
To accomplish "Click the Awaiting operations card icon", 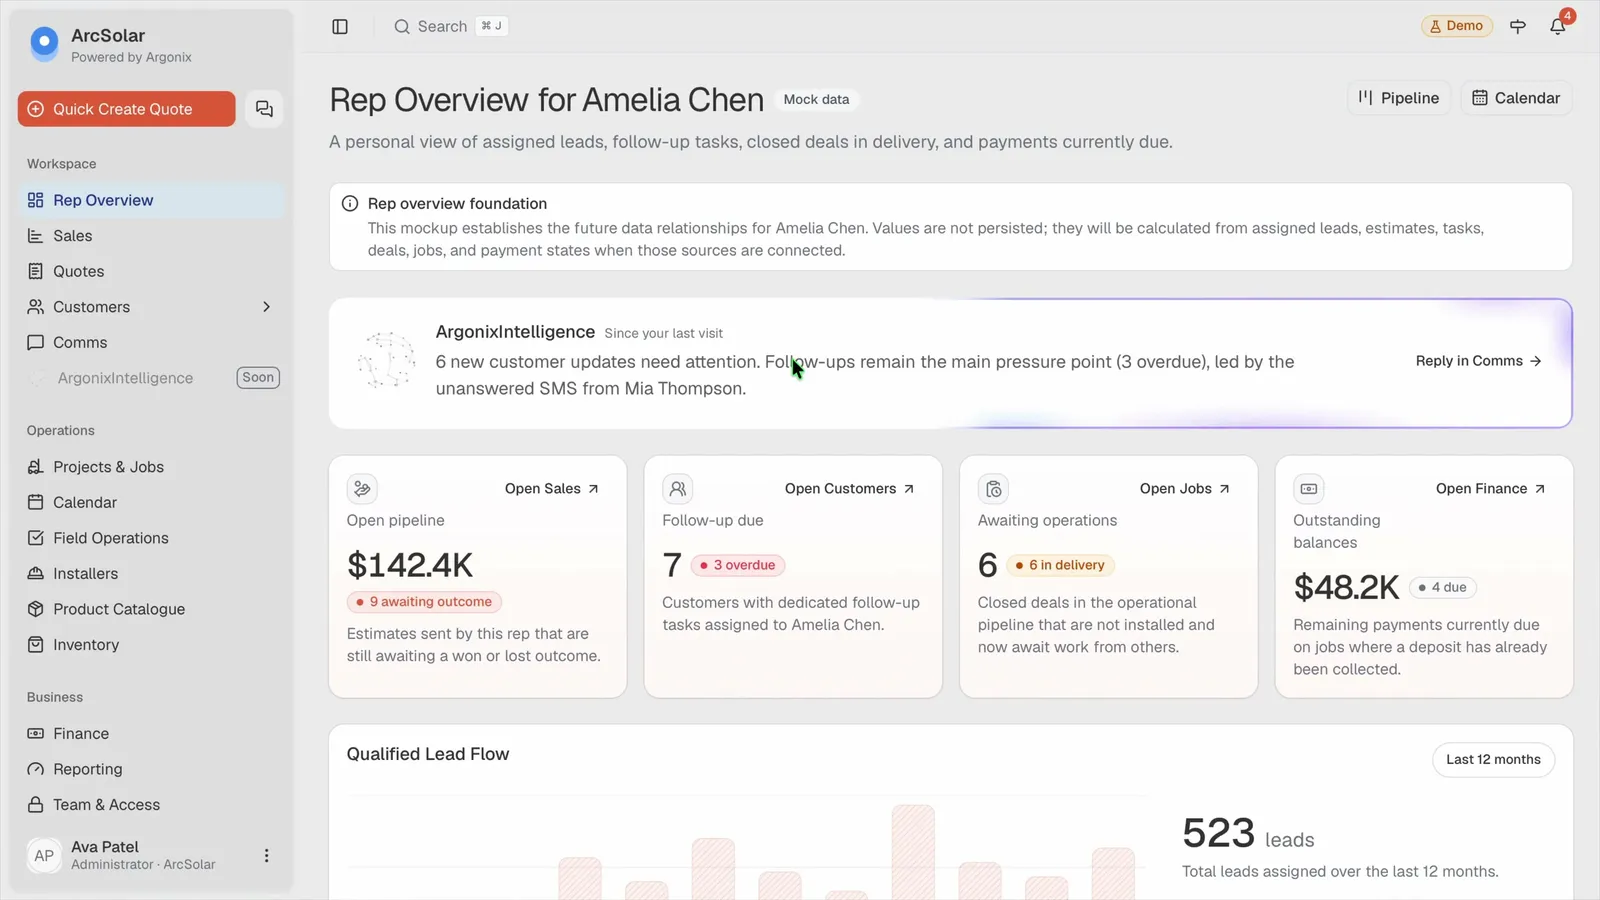I will 993,489.
